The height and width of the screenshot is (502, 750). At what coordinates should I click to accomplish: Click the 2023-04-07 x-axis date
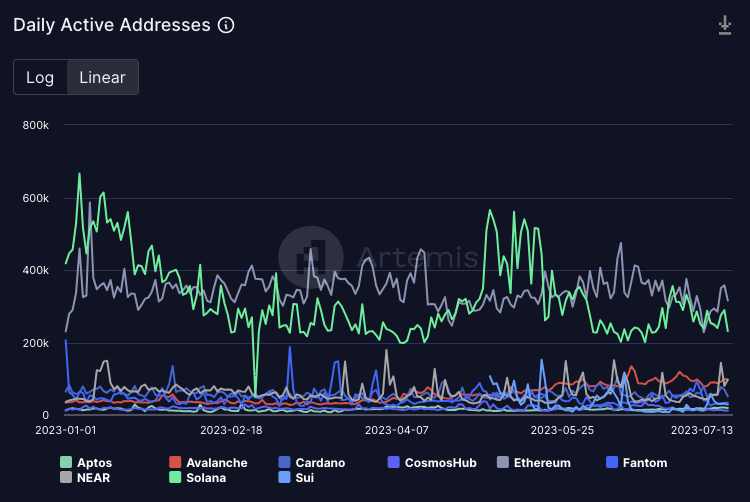[397, 430]
